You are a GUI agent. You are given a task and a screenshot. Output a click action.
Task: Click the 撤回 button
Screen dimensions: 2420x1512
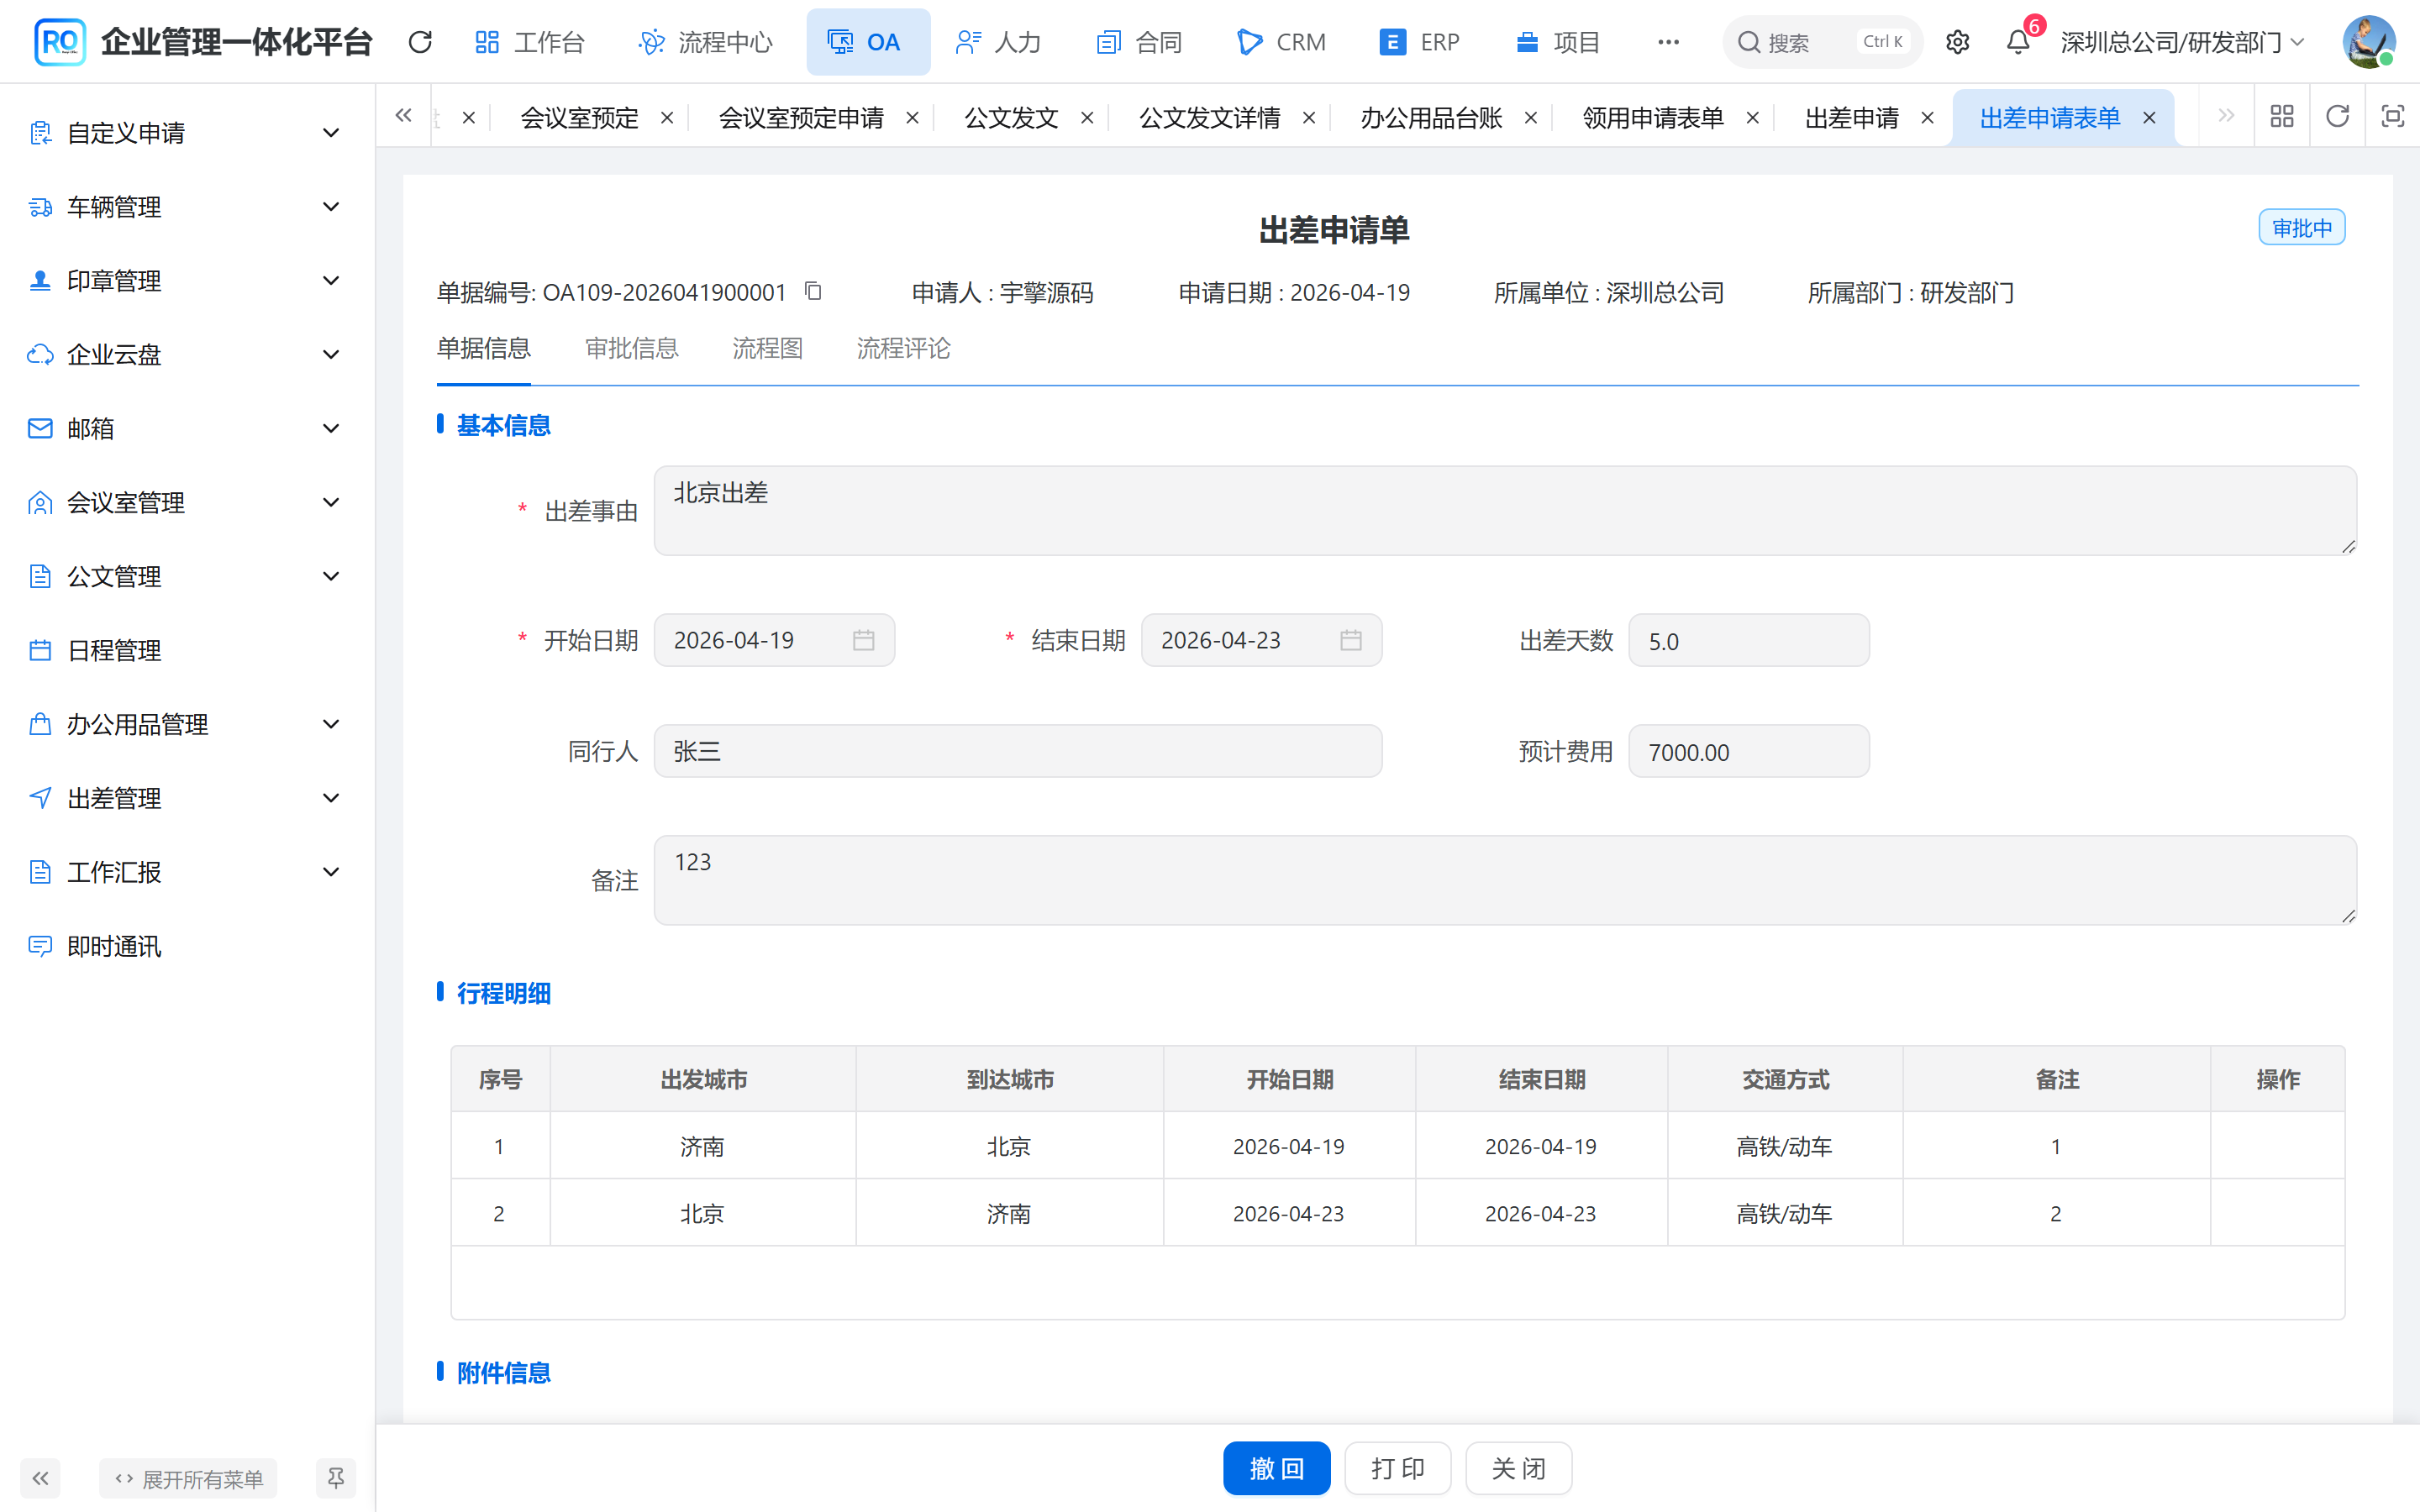[1276, 1468]
